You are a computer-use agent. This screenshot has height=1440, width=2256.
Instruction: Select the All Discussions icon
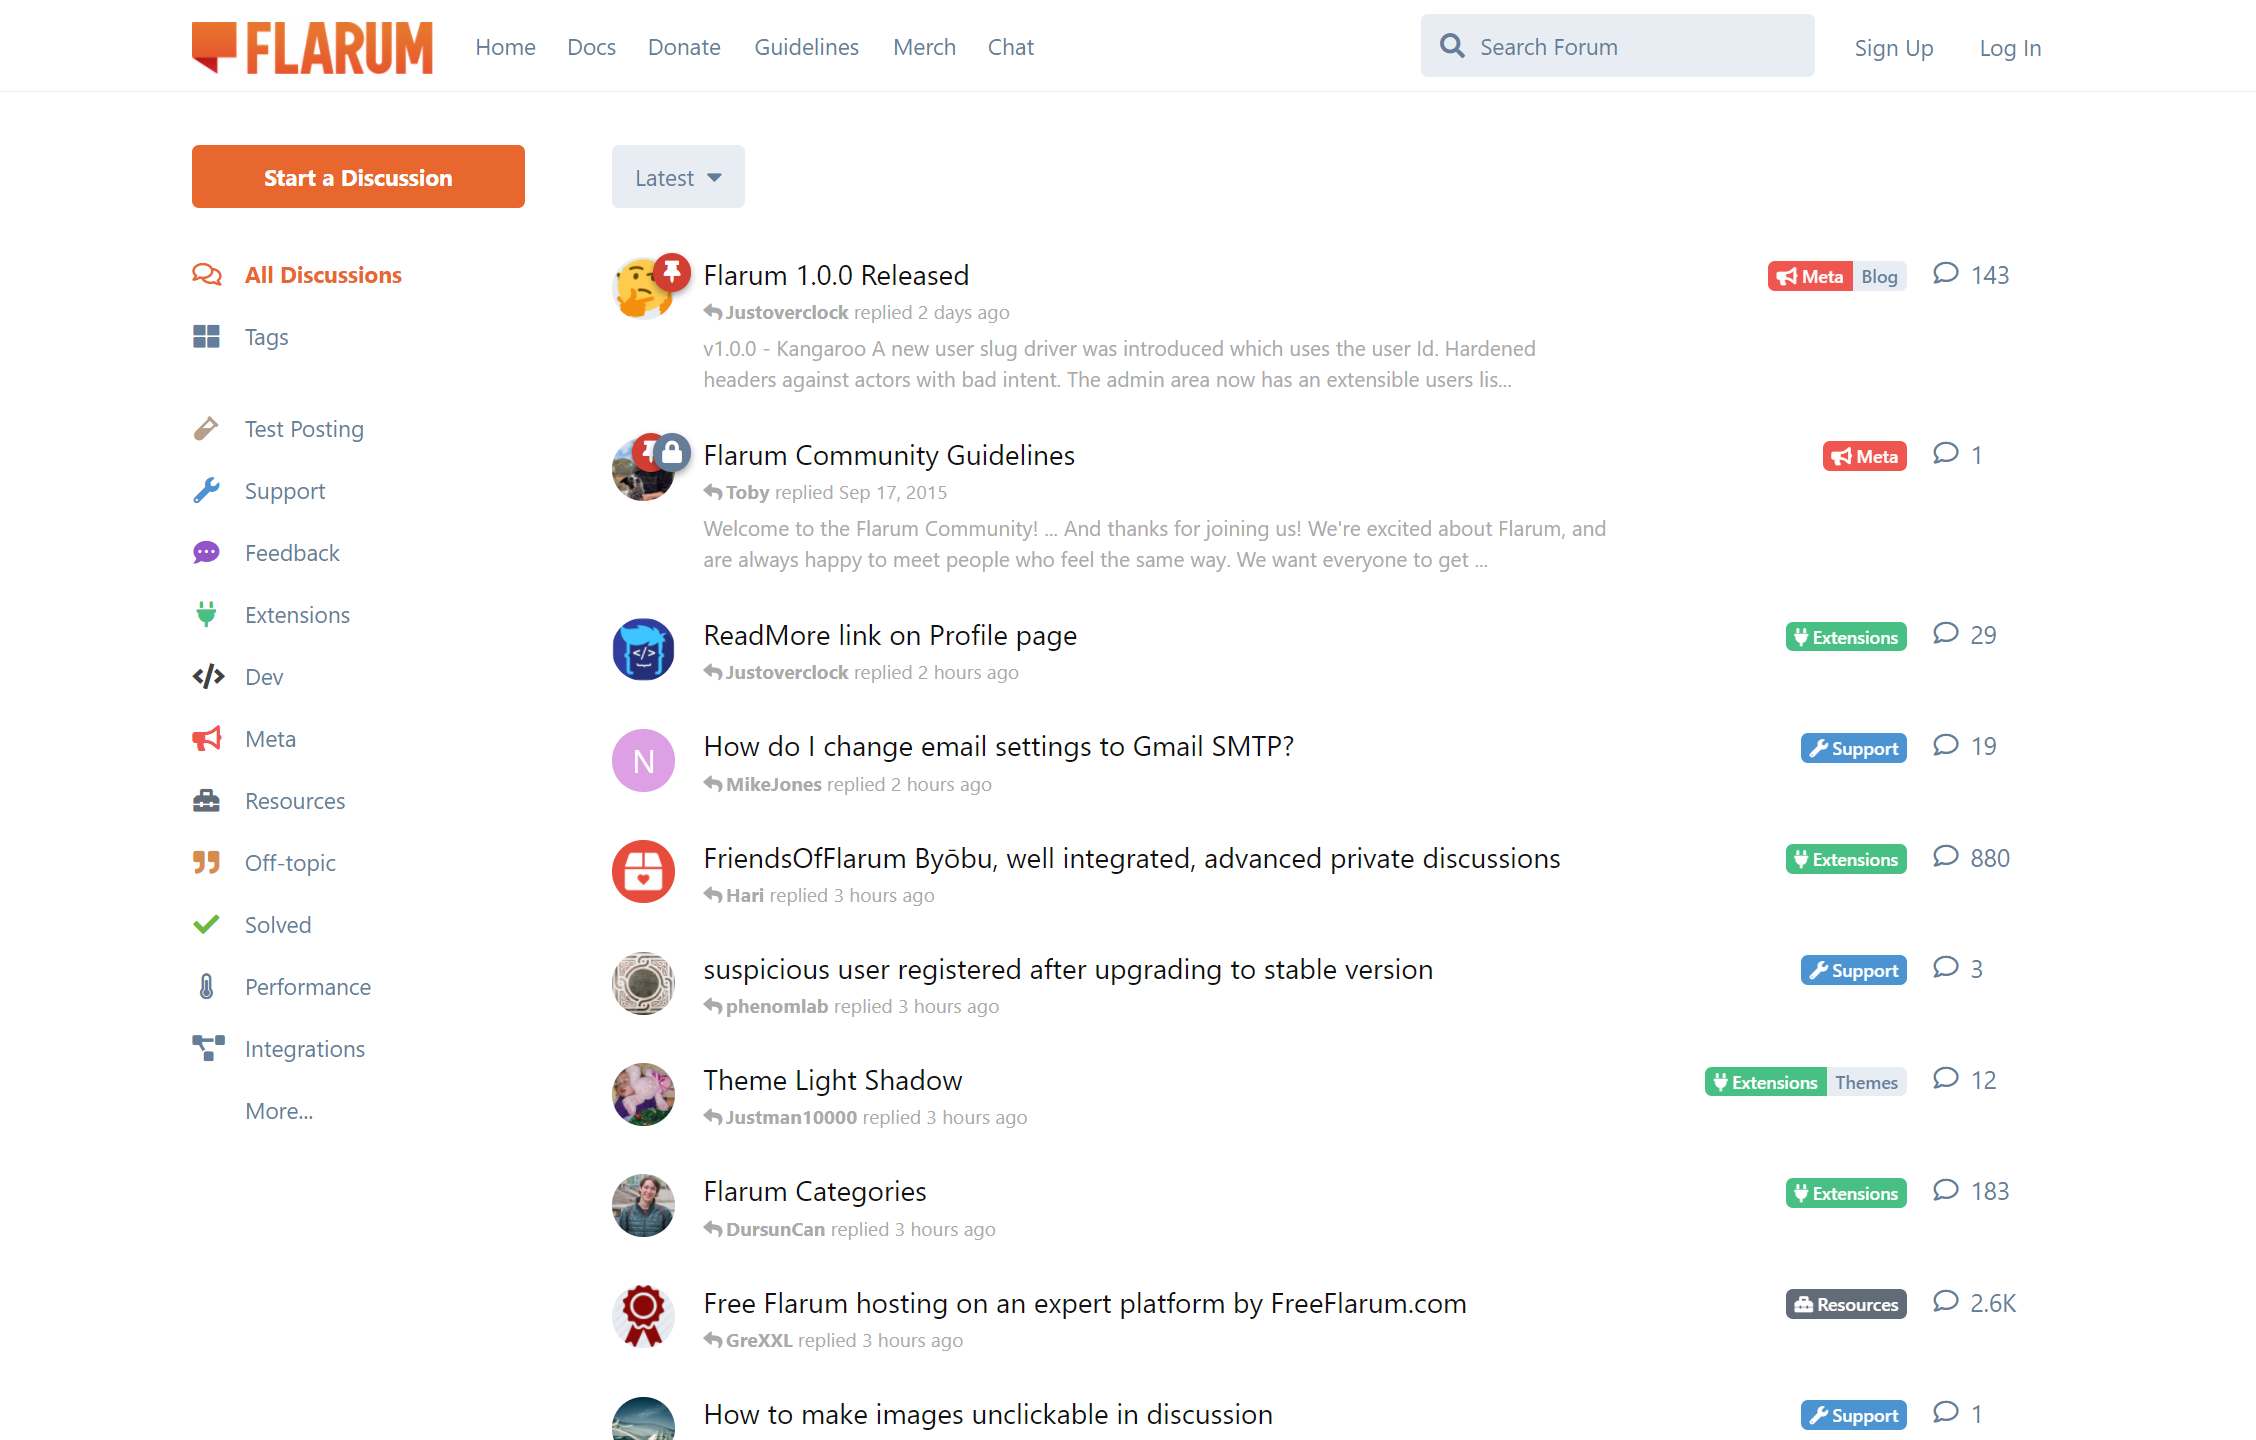pos(206,274)
